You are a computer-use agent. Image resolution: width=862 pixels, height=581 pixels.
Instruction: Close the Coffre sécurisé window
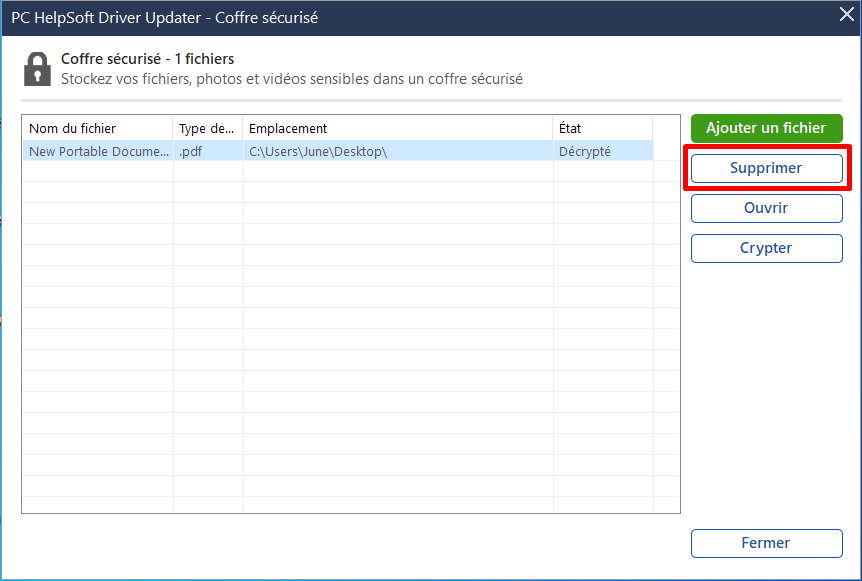click(847, 15)
